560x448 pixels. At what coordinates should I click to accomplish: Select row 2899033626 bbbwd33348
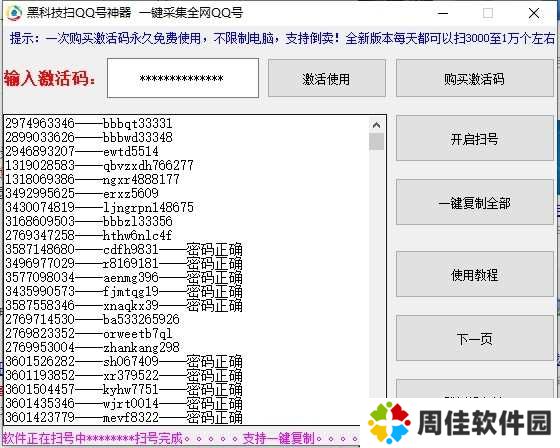coord(89,138)
